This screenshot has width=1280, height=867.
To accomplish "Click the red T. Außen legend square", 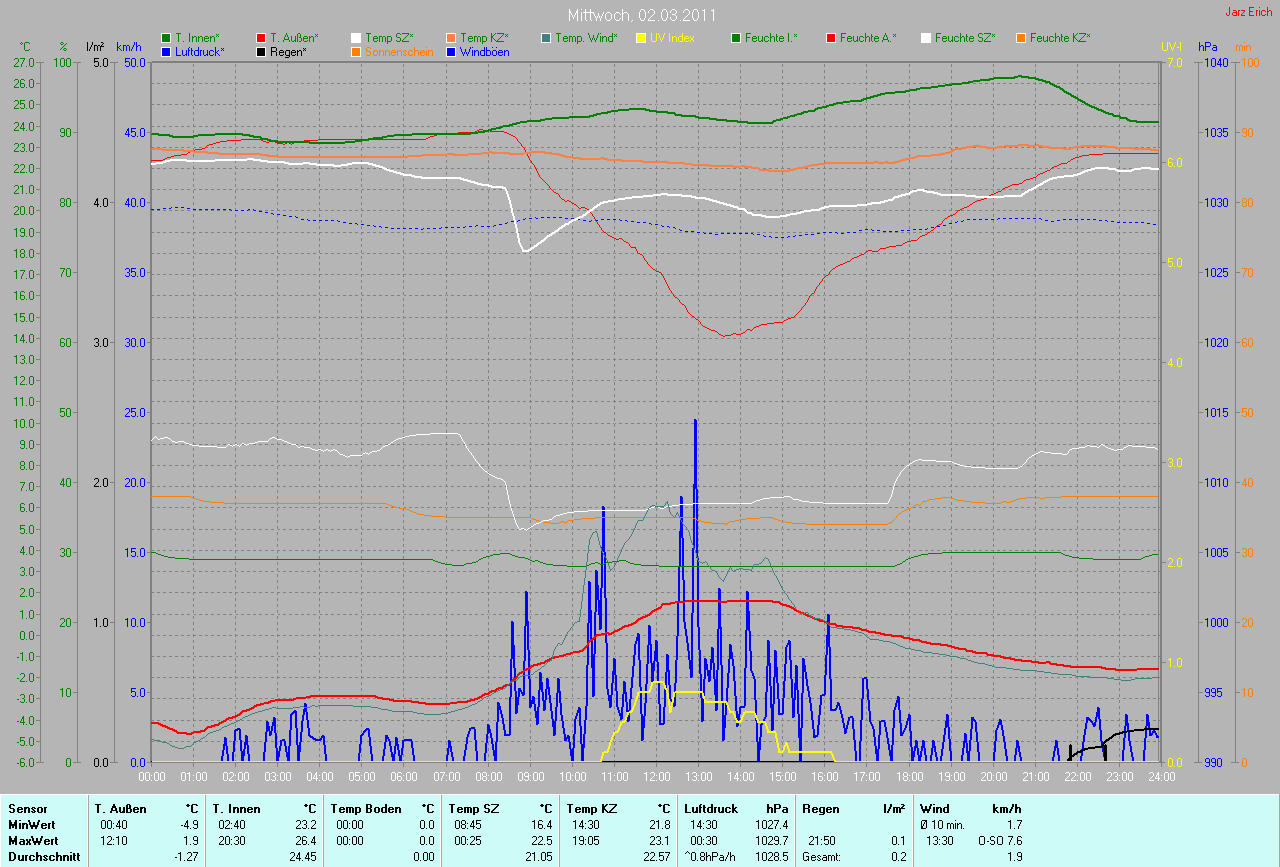I will [261, 38].
